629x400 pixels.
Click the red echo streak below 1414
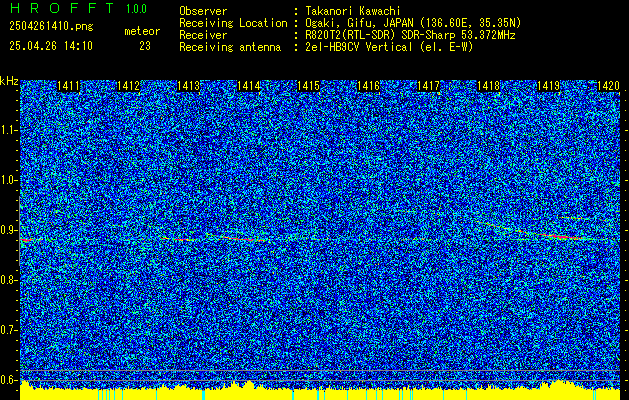(x=241, y=239)
